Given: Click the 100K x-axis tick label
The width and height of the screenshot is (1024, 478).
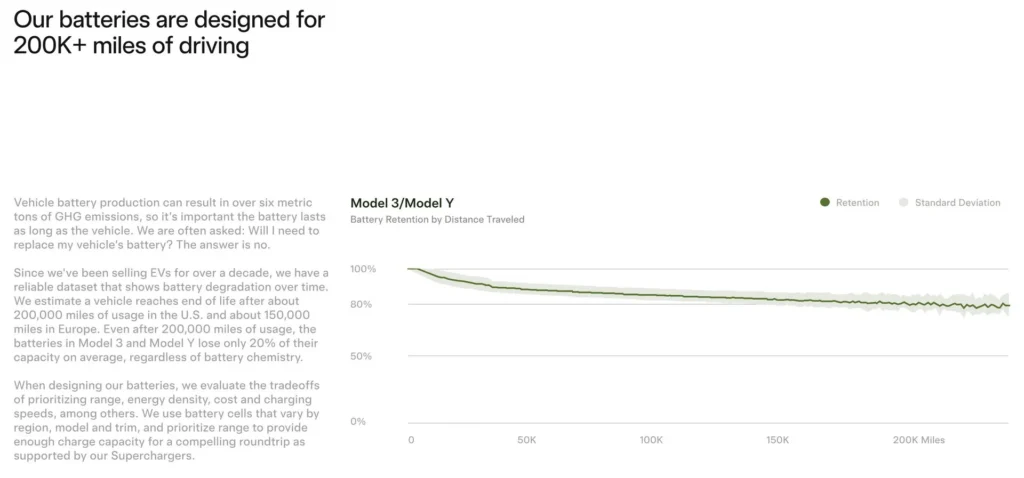Looking at the screenshot, I should point(651,439).
